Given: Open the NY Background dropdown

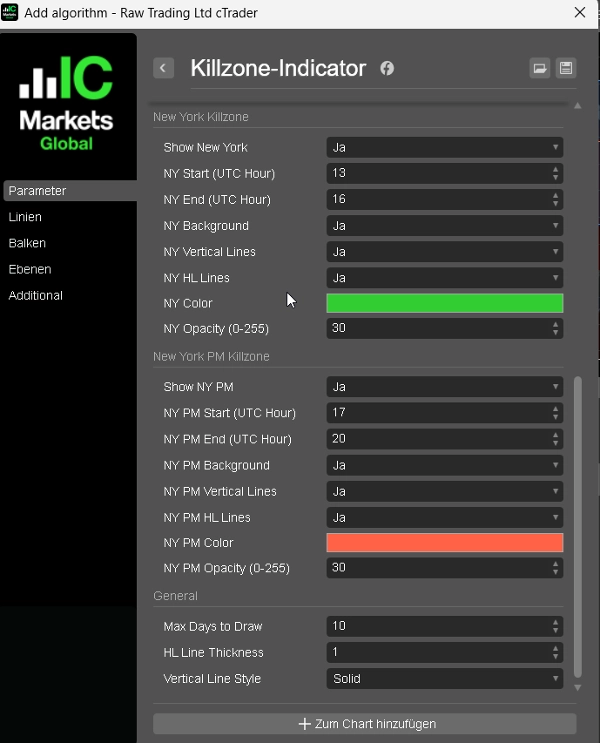Looking at the screenshot, I should pyautogui.click(x=444, y=226).
